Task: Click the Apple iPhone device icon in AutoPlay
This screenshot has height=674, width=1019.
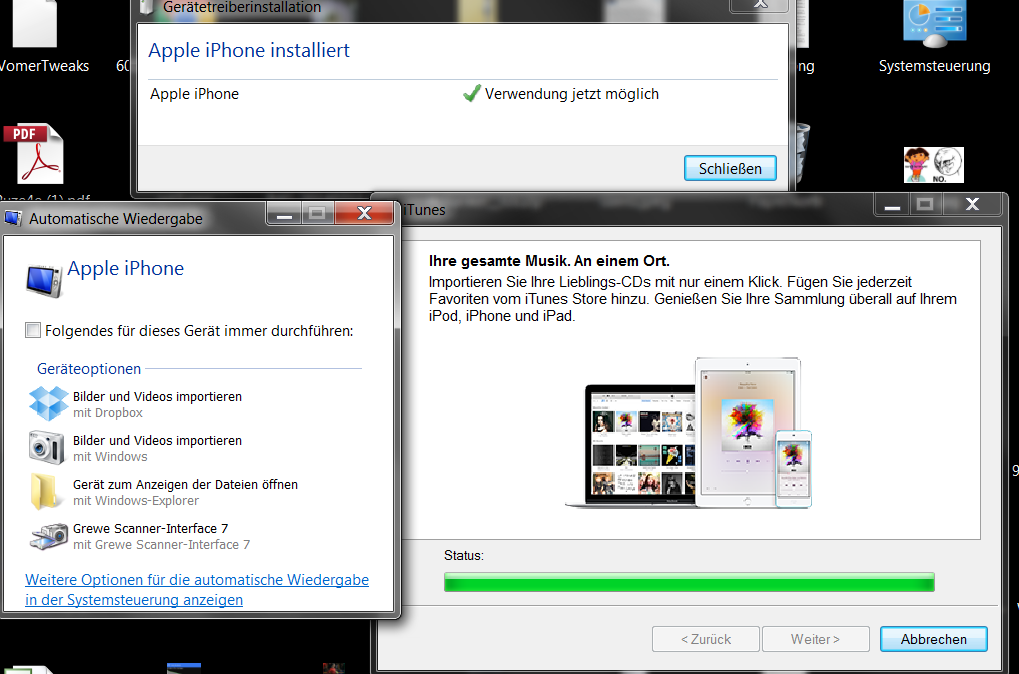Action: (x=44, y=280)
